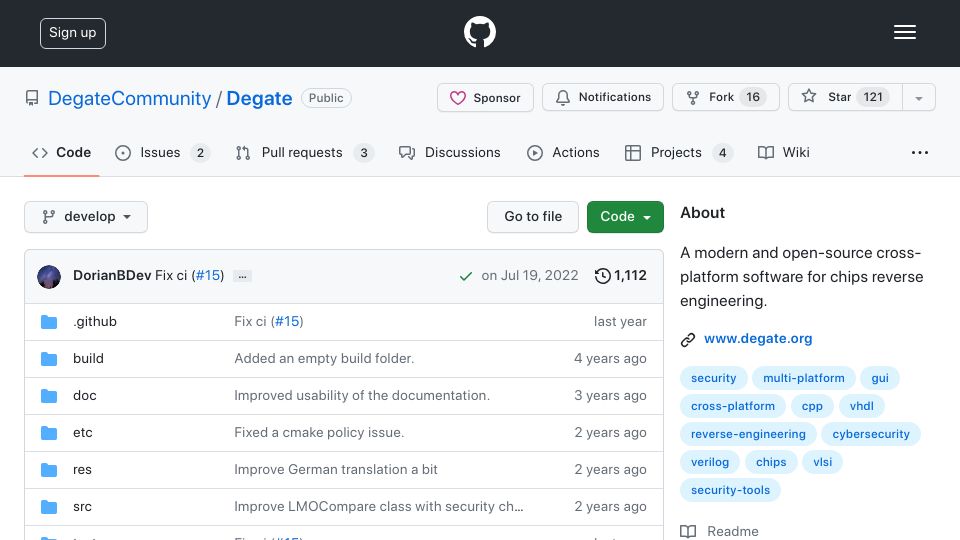960x540 pixels.
Task: Click the multi-platform topic tag
Action: 803,378
